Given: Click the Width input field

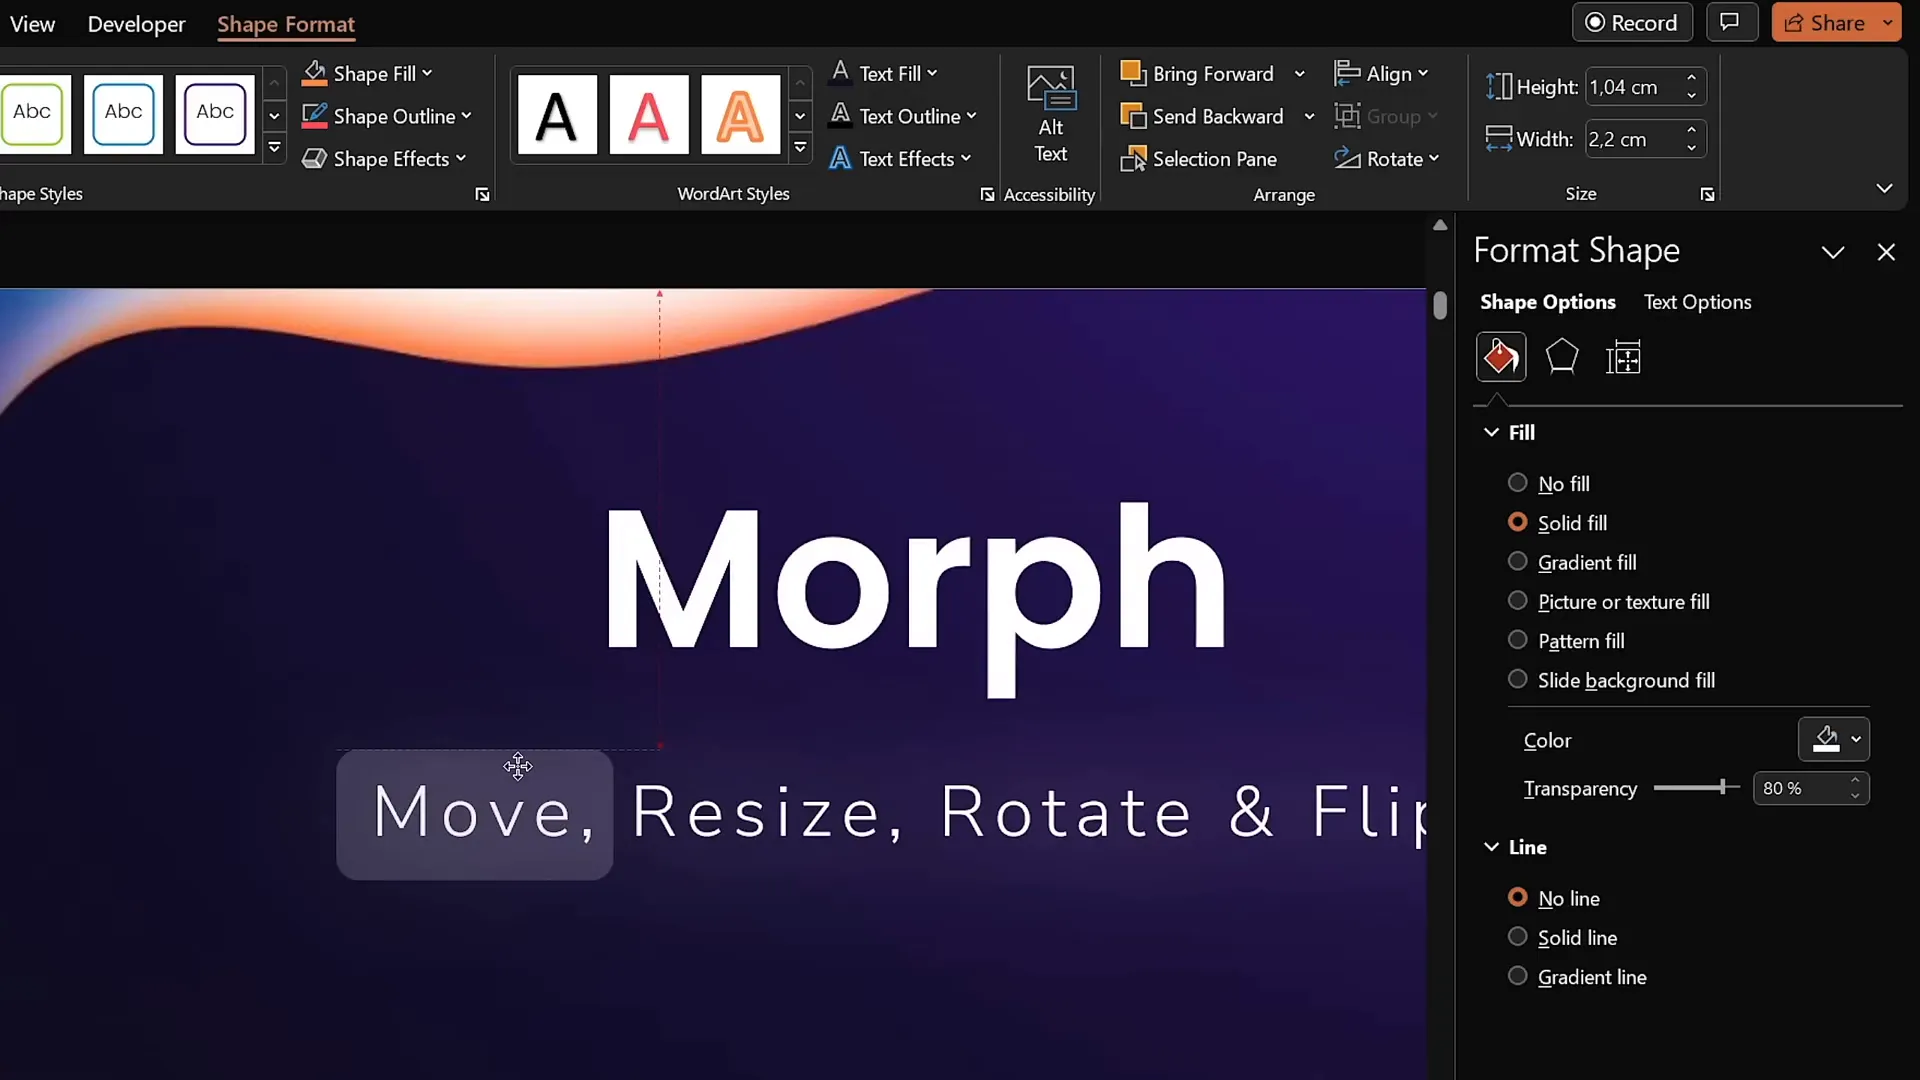Looking at the screenshot, I should pos(1633,139).
